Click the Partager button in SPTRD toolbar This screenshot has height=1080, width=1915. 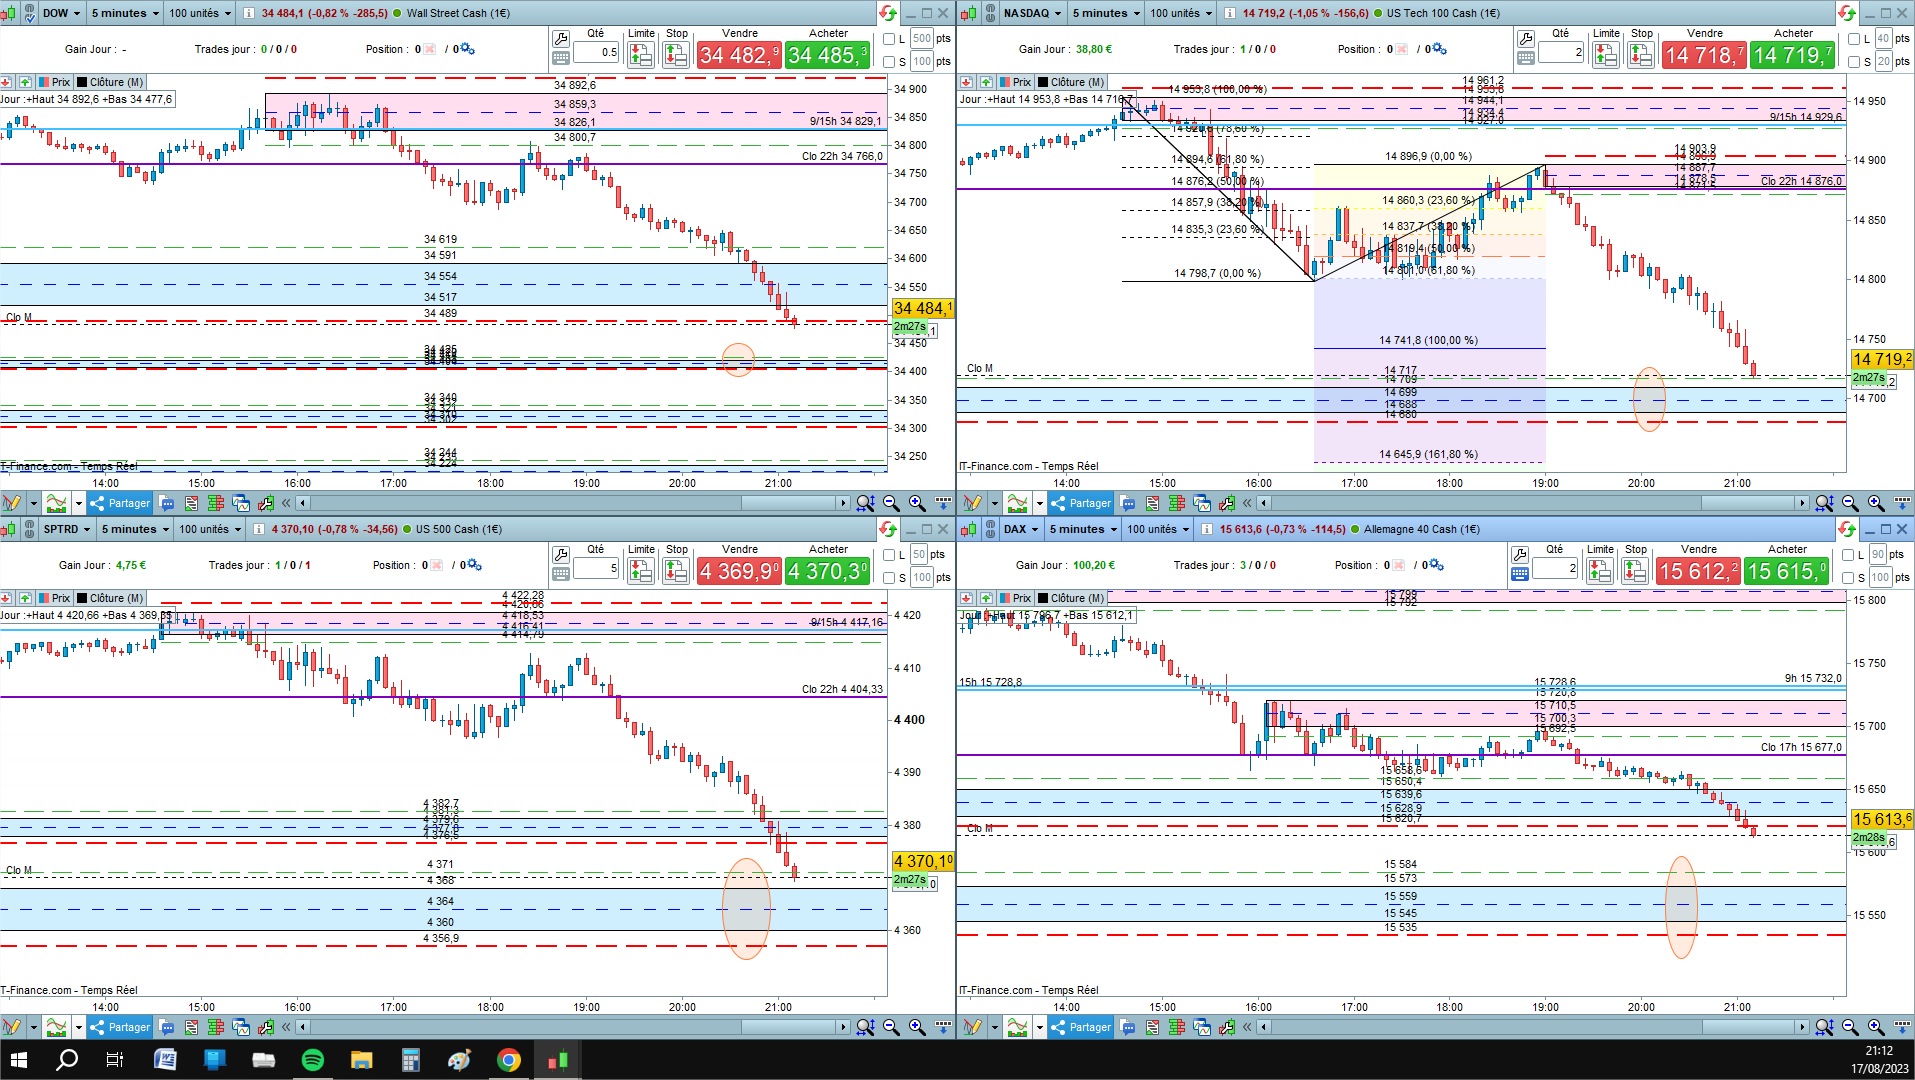(119, 1027)
